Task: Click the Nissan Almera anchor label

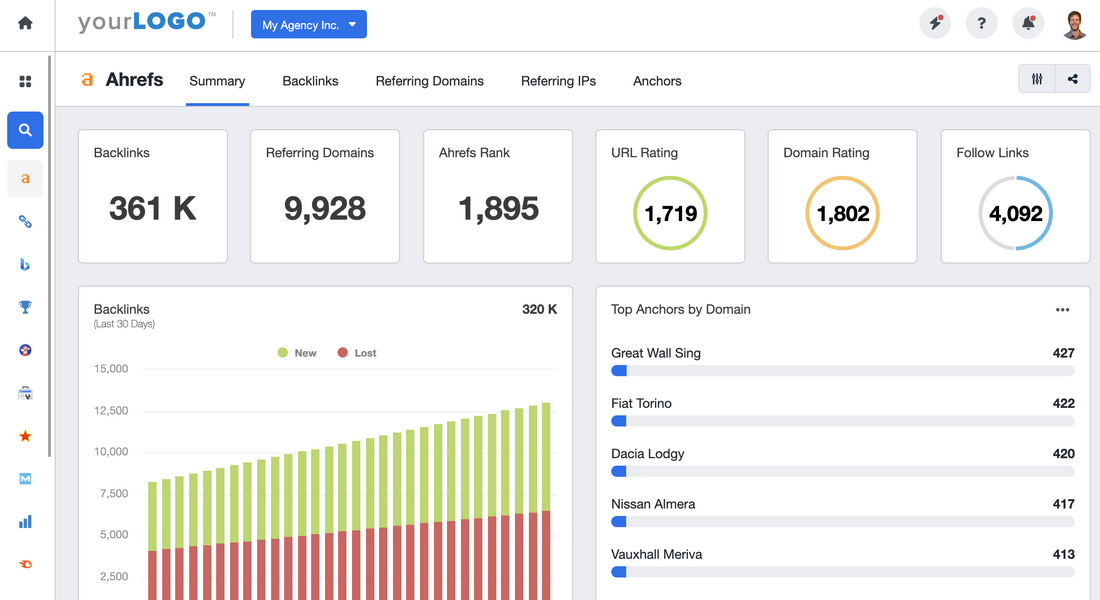Action: [x=653, y=504]
